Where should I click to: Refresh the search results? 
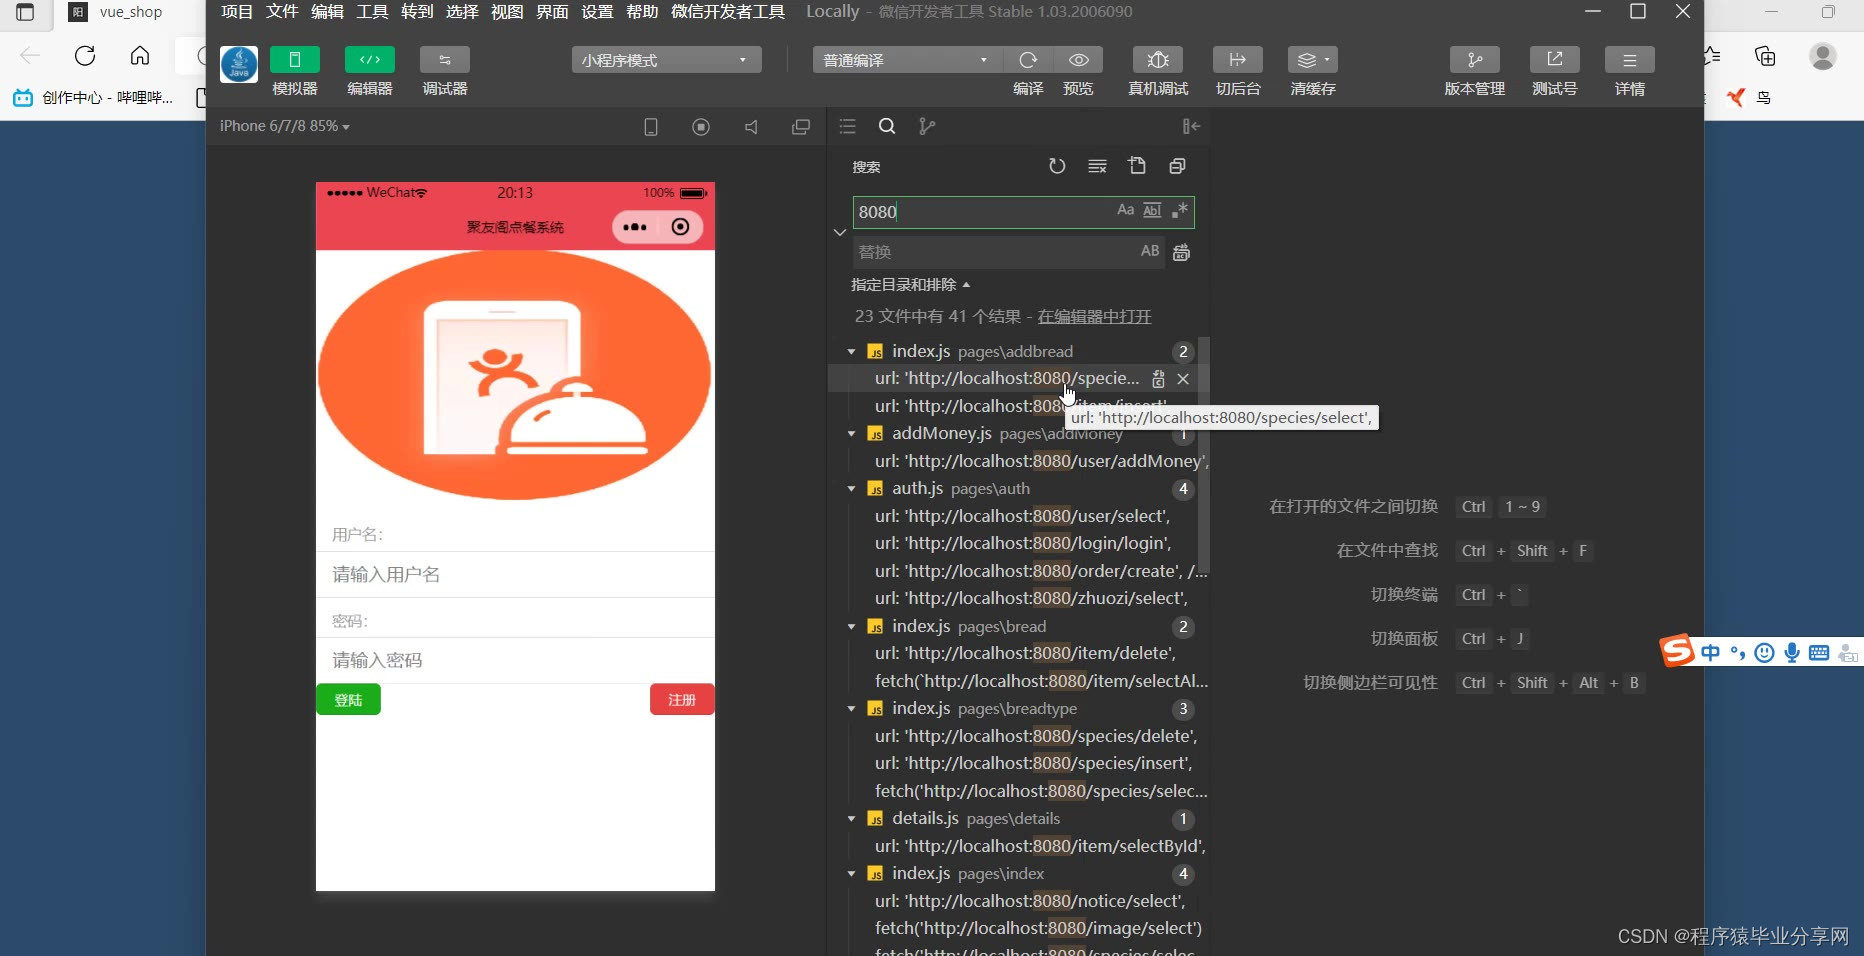(x=1057, y=166)
